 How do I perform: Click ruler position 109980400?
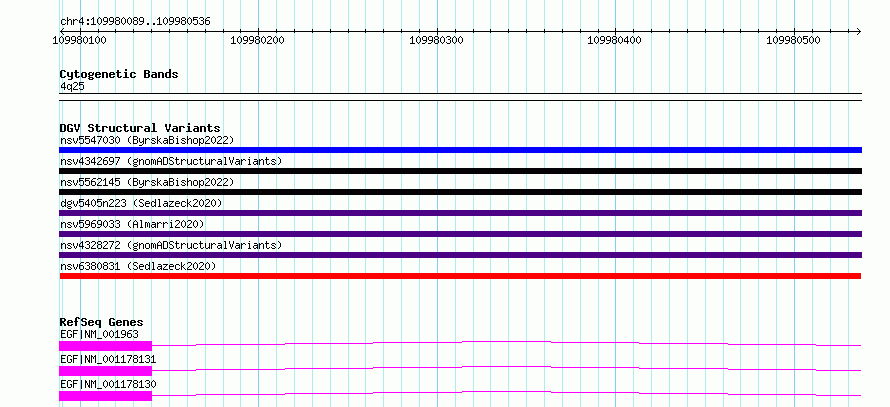615,40
